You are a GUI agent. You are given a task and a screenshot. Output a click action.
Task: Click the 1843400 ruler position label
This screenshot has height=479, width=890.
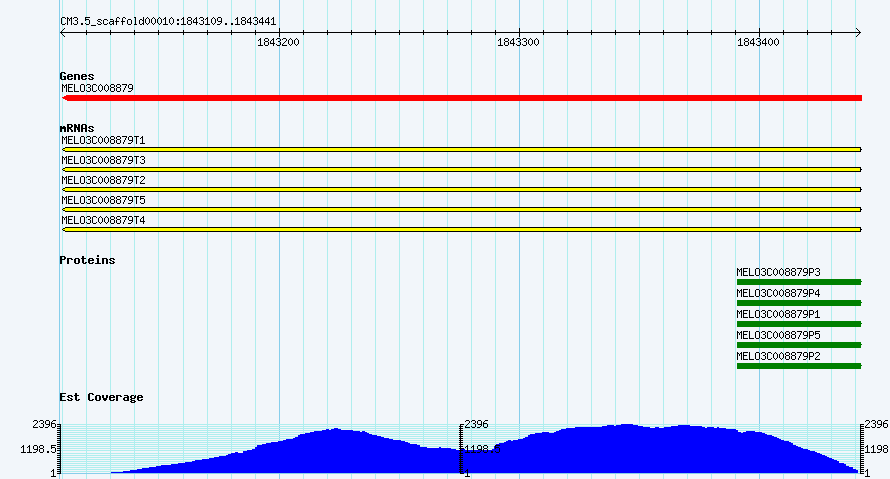tap(758, 43)
